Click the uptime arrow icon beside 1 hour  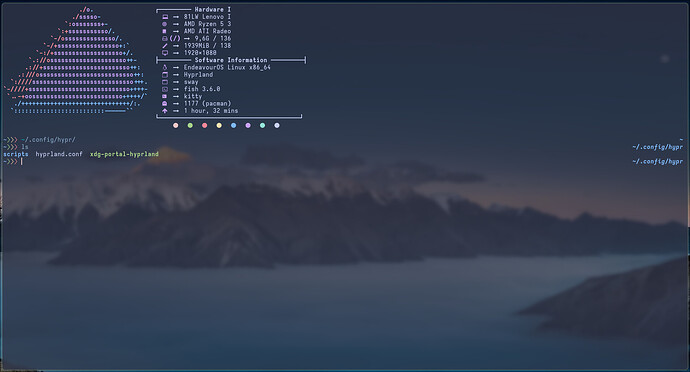(165, 110)
